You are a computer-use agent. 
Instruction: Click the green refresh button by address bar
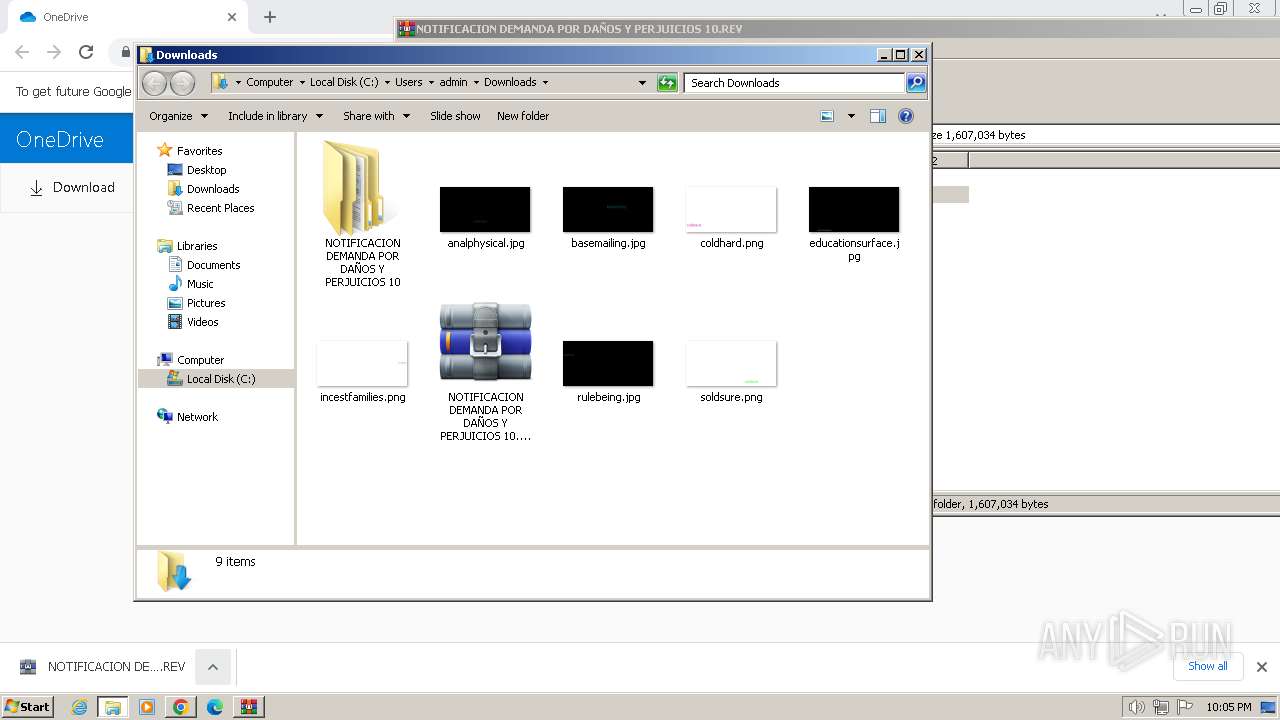(x=667, y=83)
